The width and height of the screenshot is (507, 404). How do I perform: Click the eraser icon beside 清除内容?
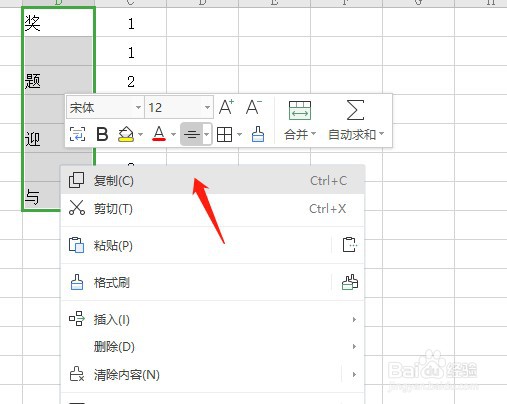77,374
